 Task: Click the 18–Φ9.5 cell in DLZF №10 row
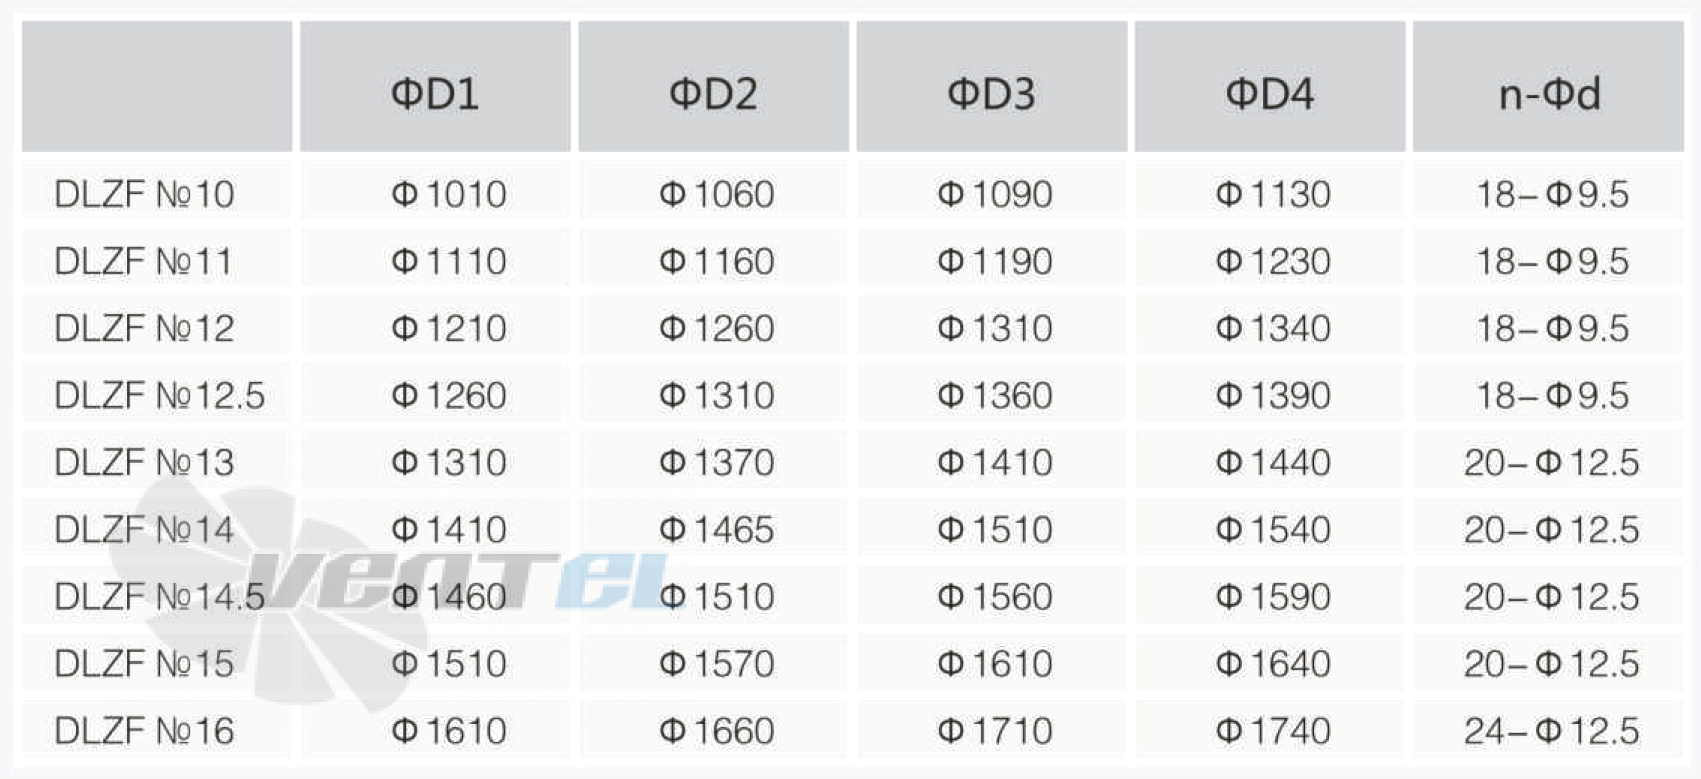click(1553, 194)
